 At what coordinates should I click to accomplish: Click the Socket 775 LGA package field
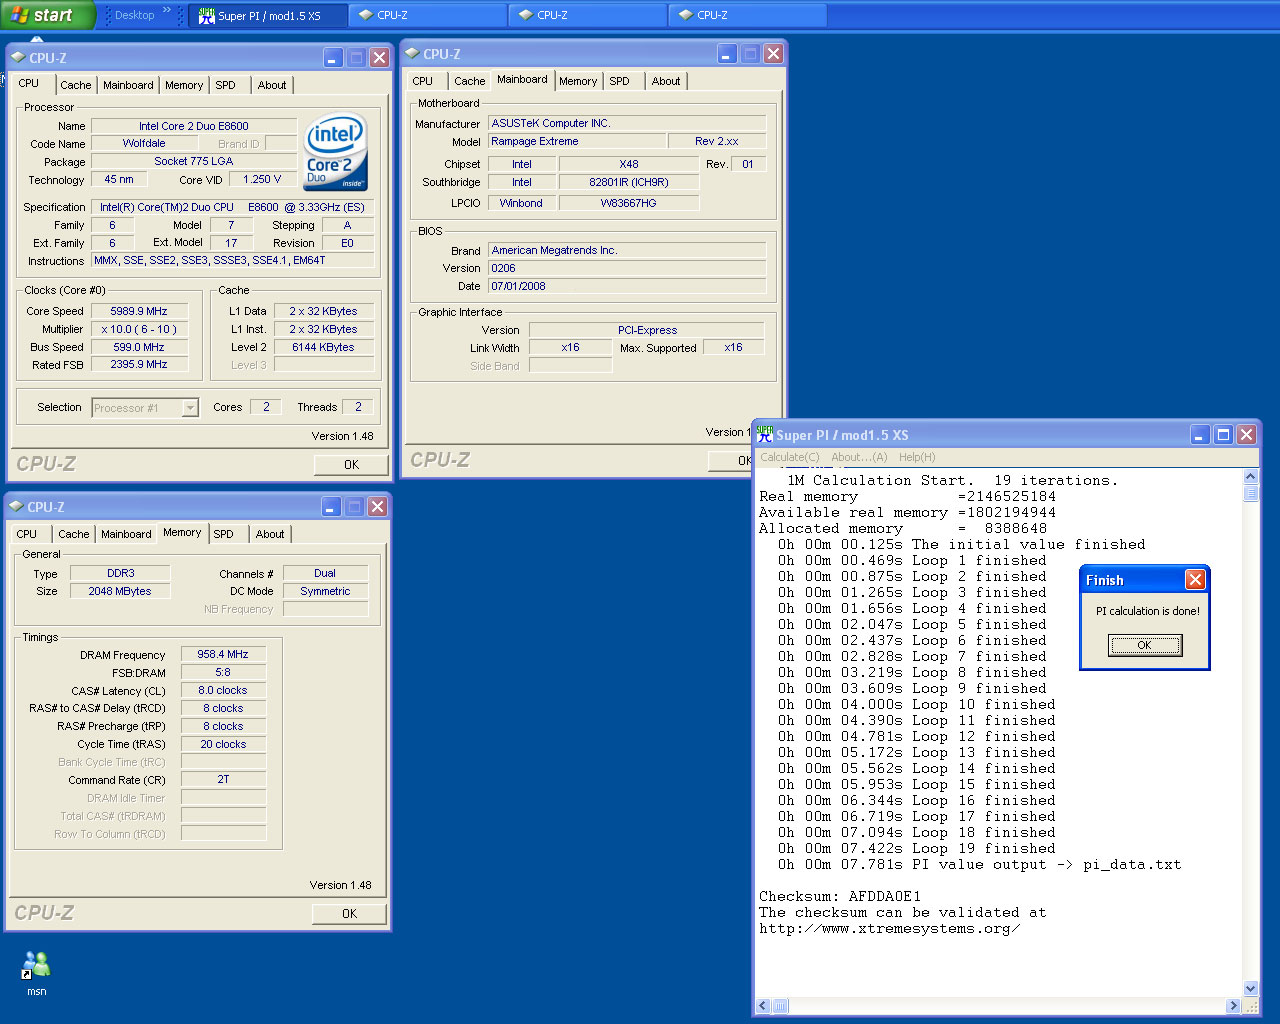point(194,162)
